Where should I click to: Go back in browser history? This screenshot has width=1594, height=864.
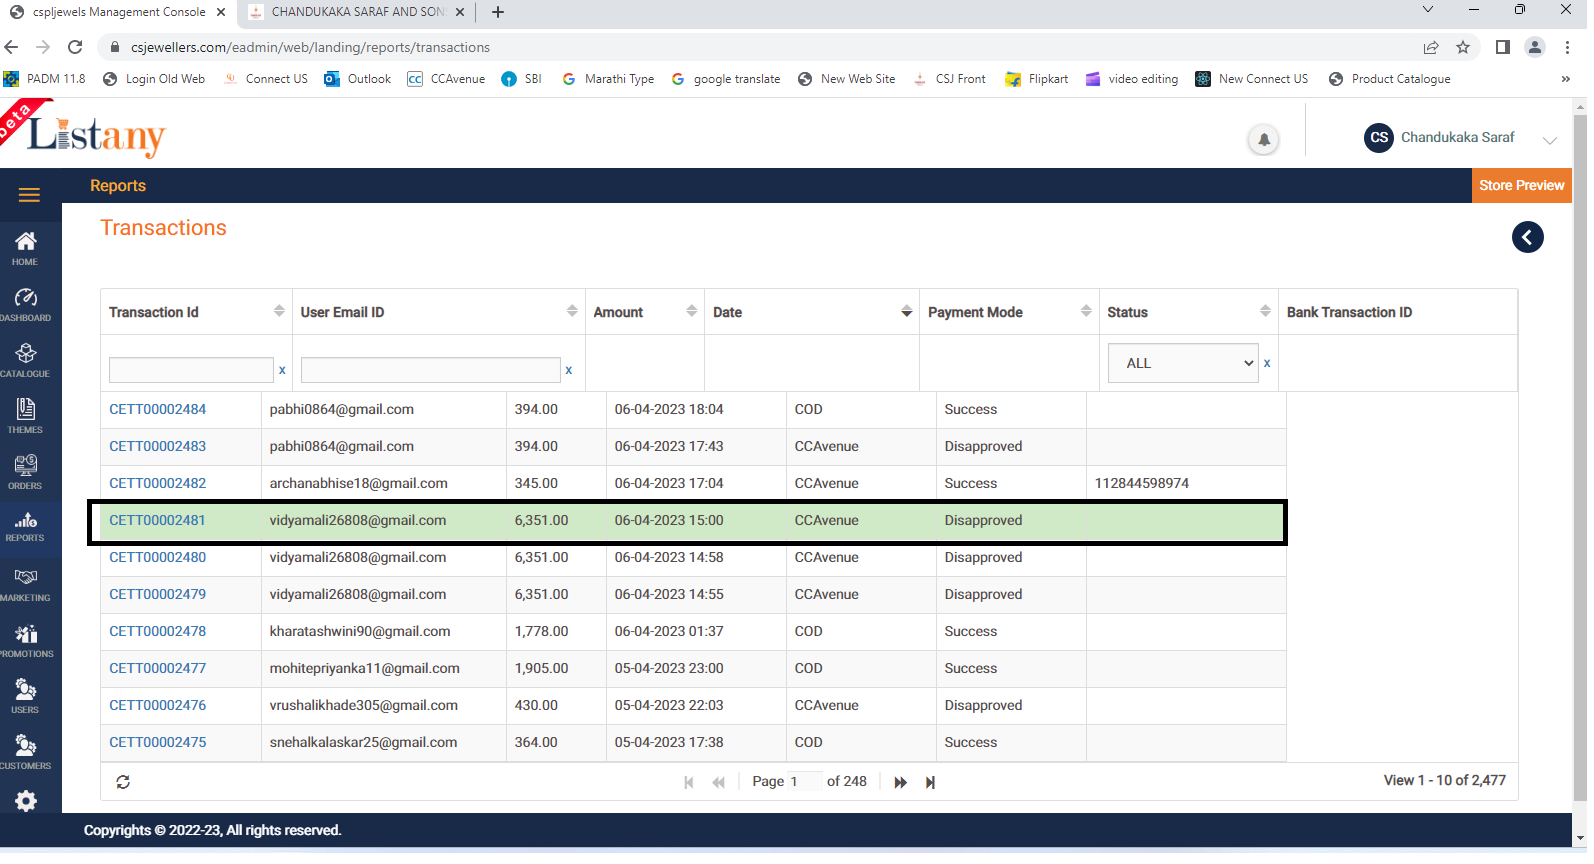12,47
